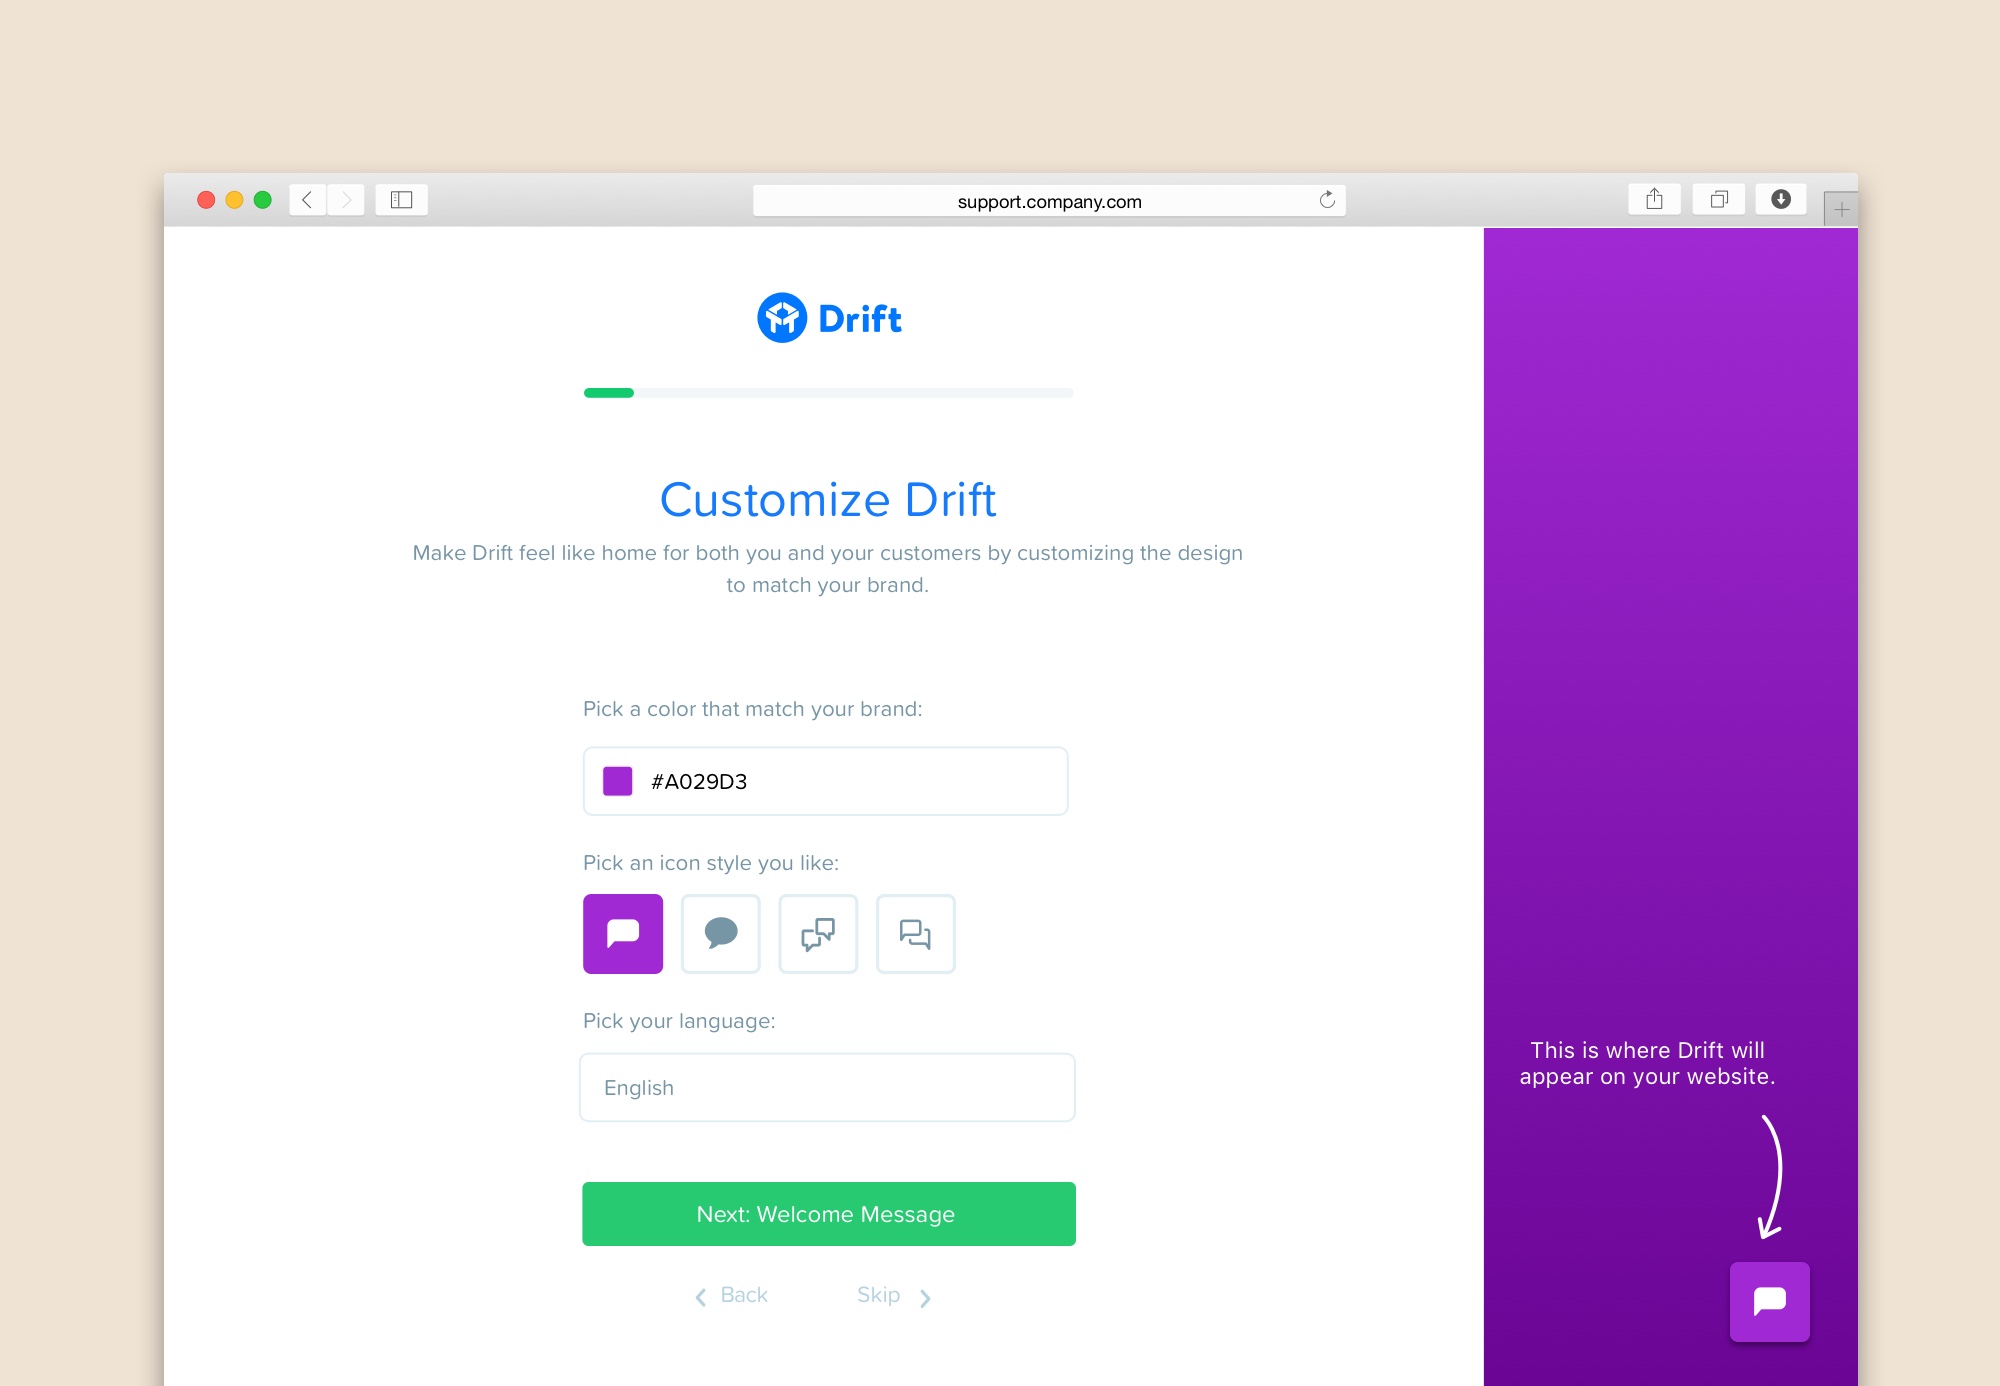Viewport: 2000px width, 1386px height.
Task: Open the Drift chat widget preview button
Action: [x=1769, y=1301]
